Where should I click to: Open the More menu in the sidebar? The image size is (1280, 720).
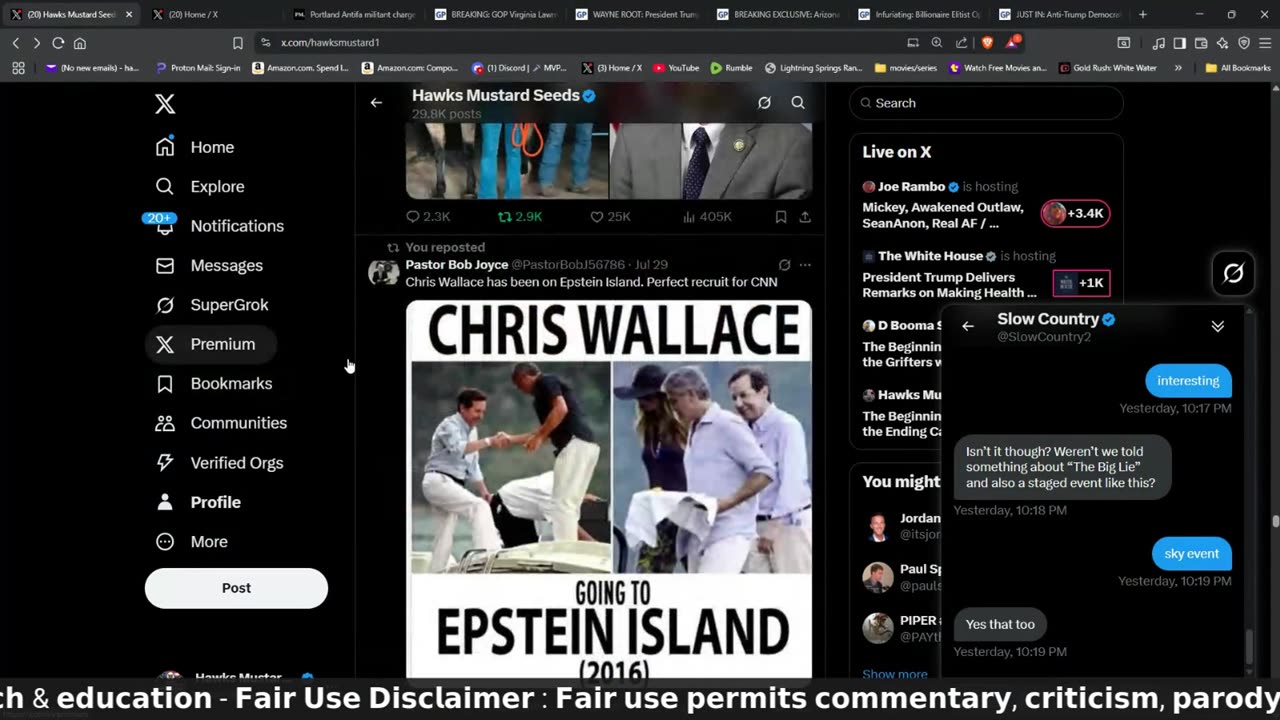pyautogui.click(x=192, y=541)
